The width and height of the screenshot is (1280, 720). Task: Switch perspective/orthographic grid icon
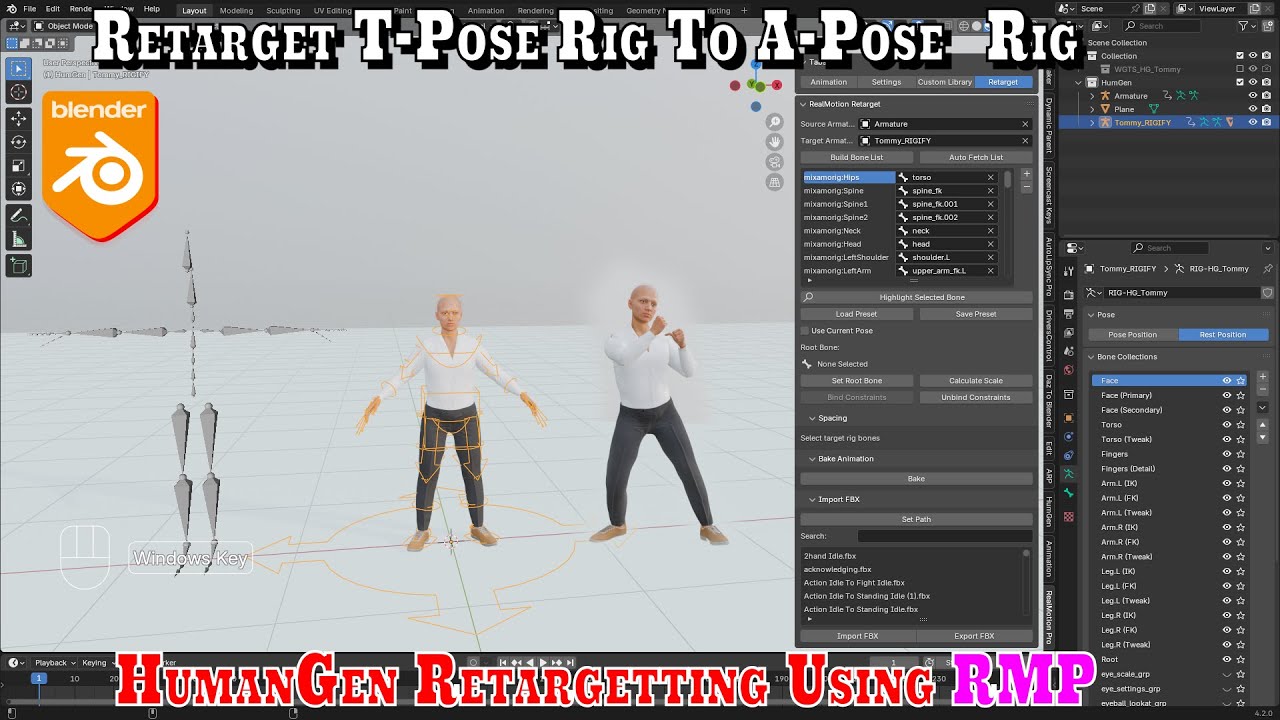tap(774, 182)
